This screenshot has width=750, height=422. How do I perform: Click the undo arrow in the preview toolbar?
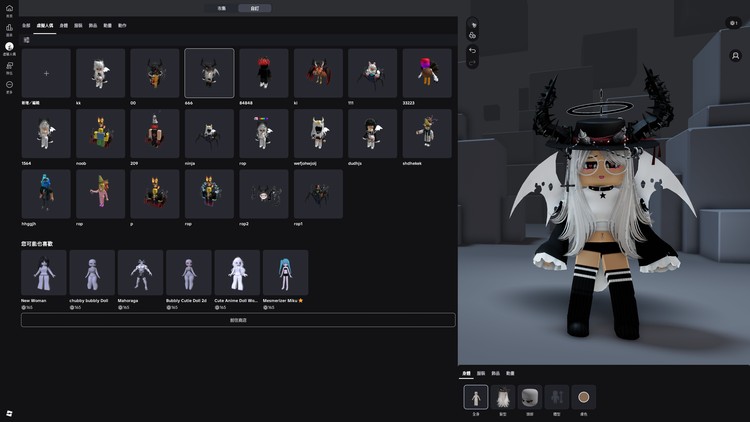(x=473, y=50)
